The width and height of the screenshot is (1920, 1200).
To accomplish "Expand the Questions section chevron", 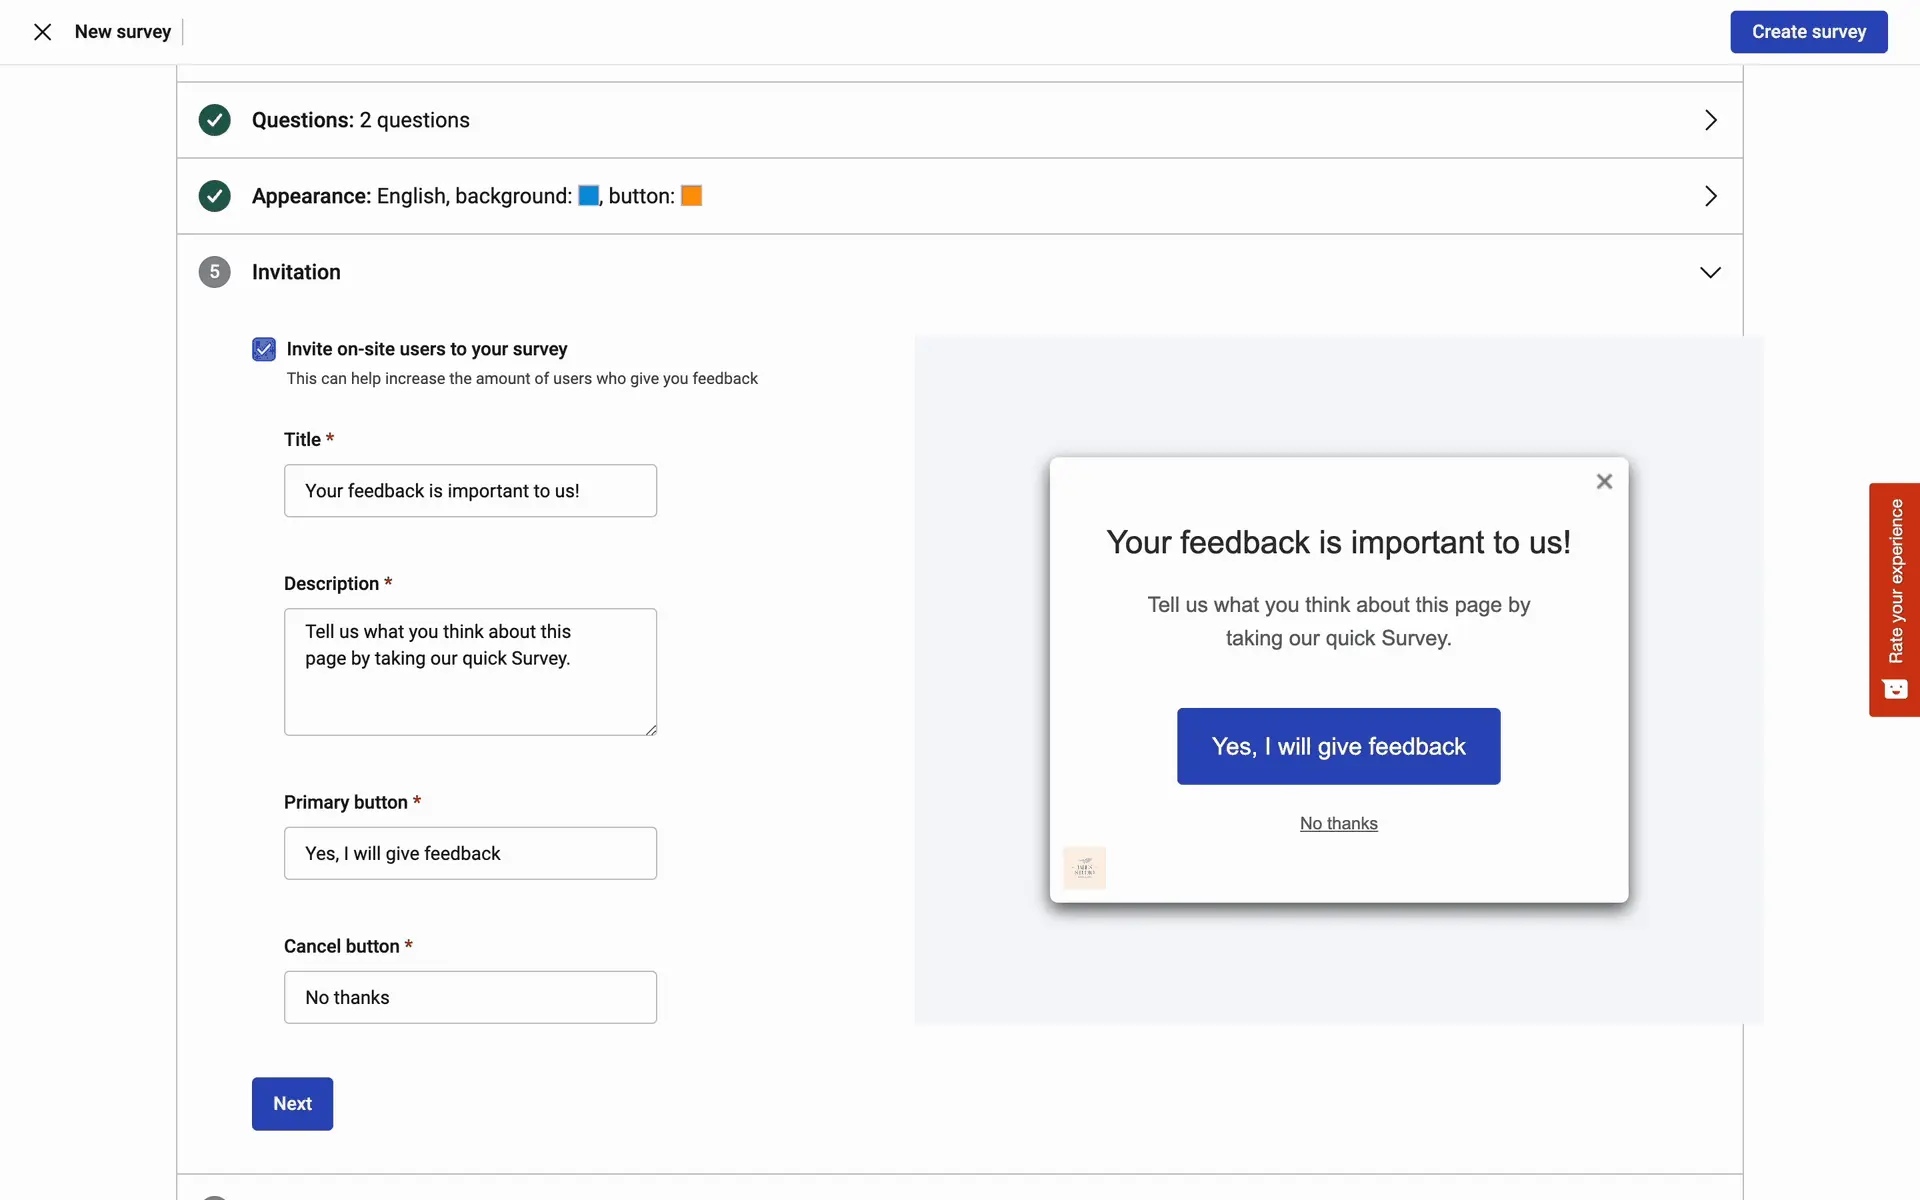I will 1710,120.
